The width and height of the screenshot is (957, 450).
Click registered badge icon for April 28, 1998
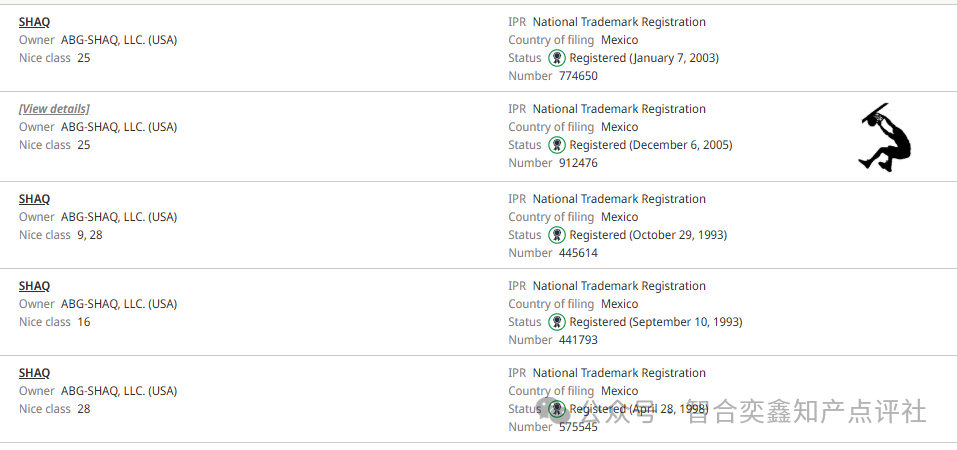coord(557,408)
